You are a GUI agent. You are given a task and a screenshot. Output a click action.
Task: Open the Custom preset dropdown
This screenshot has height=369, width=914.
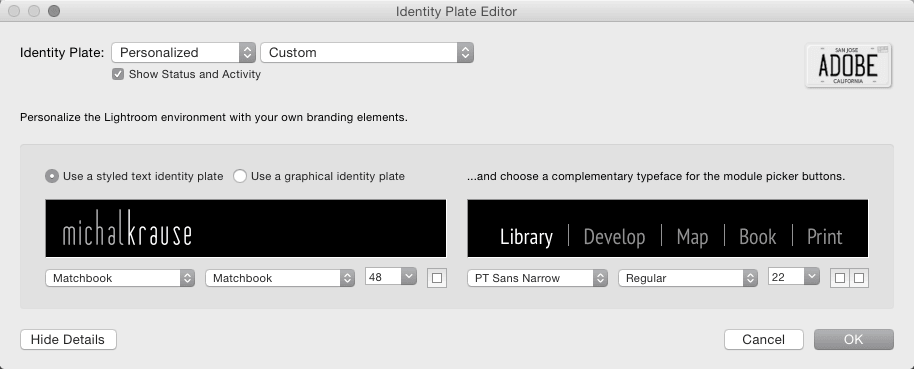coord(367,52)
